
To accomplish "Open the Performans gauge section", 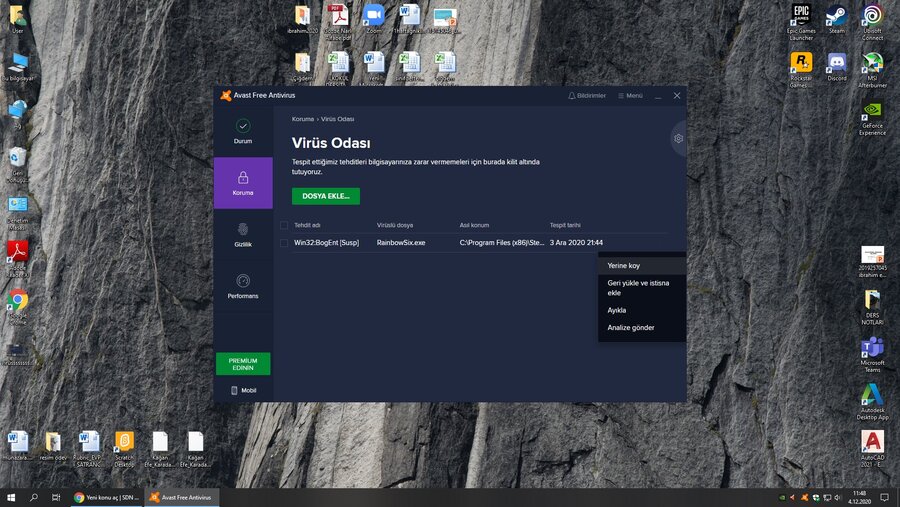I will [243, 281].
